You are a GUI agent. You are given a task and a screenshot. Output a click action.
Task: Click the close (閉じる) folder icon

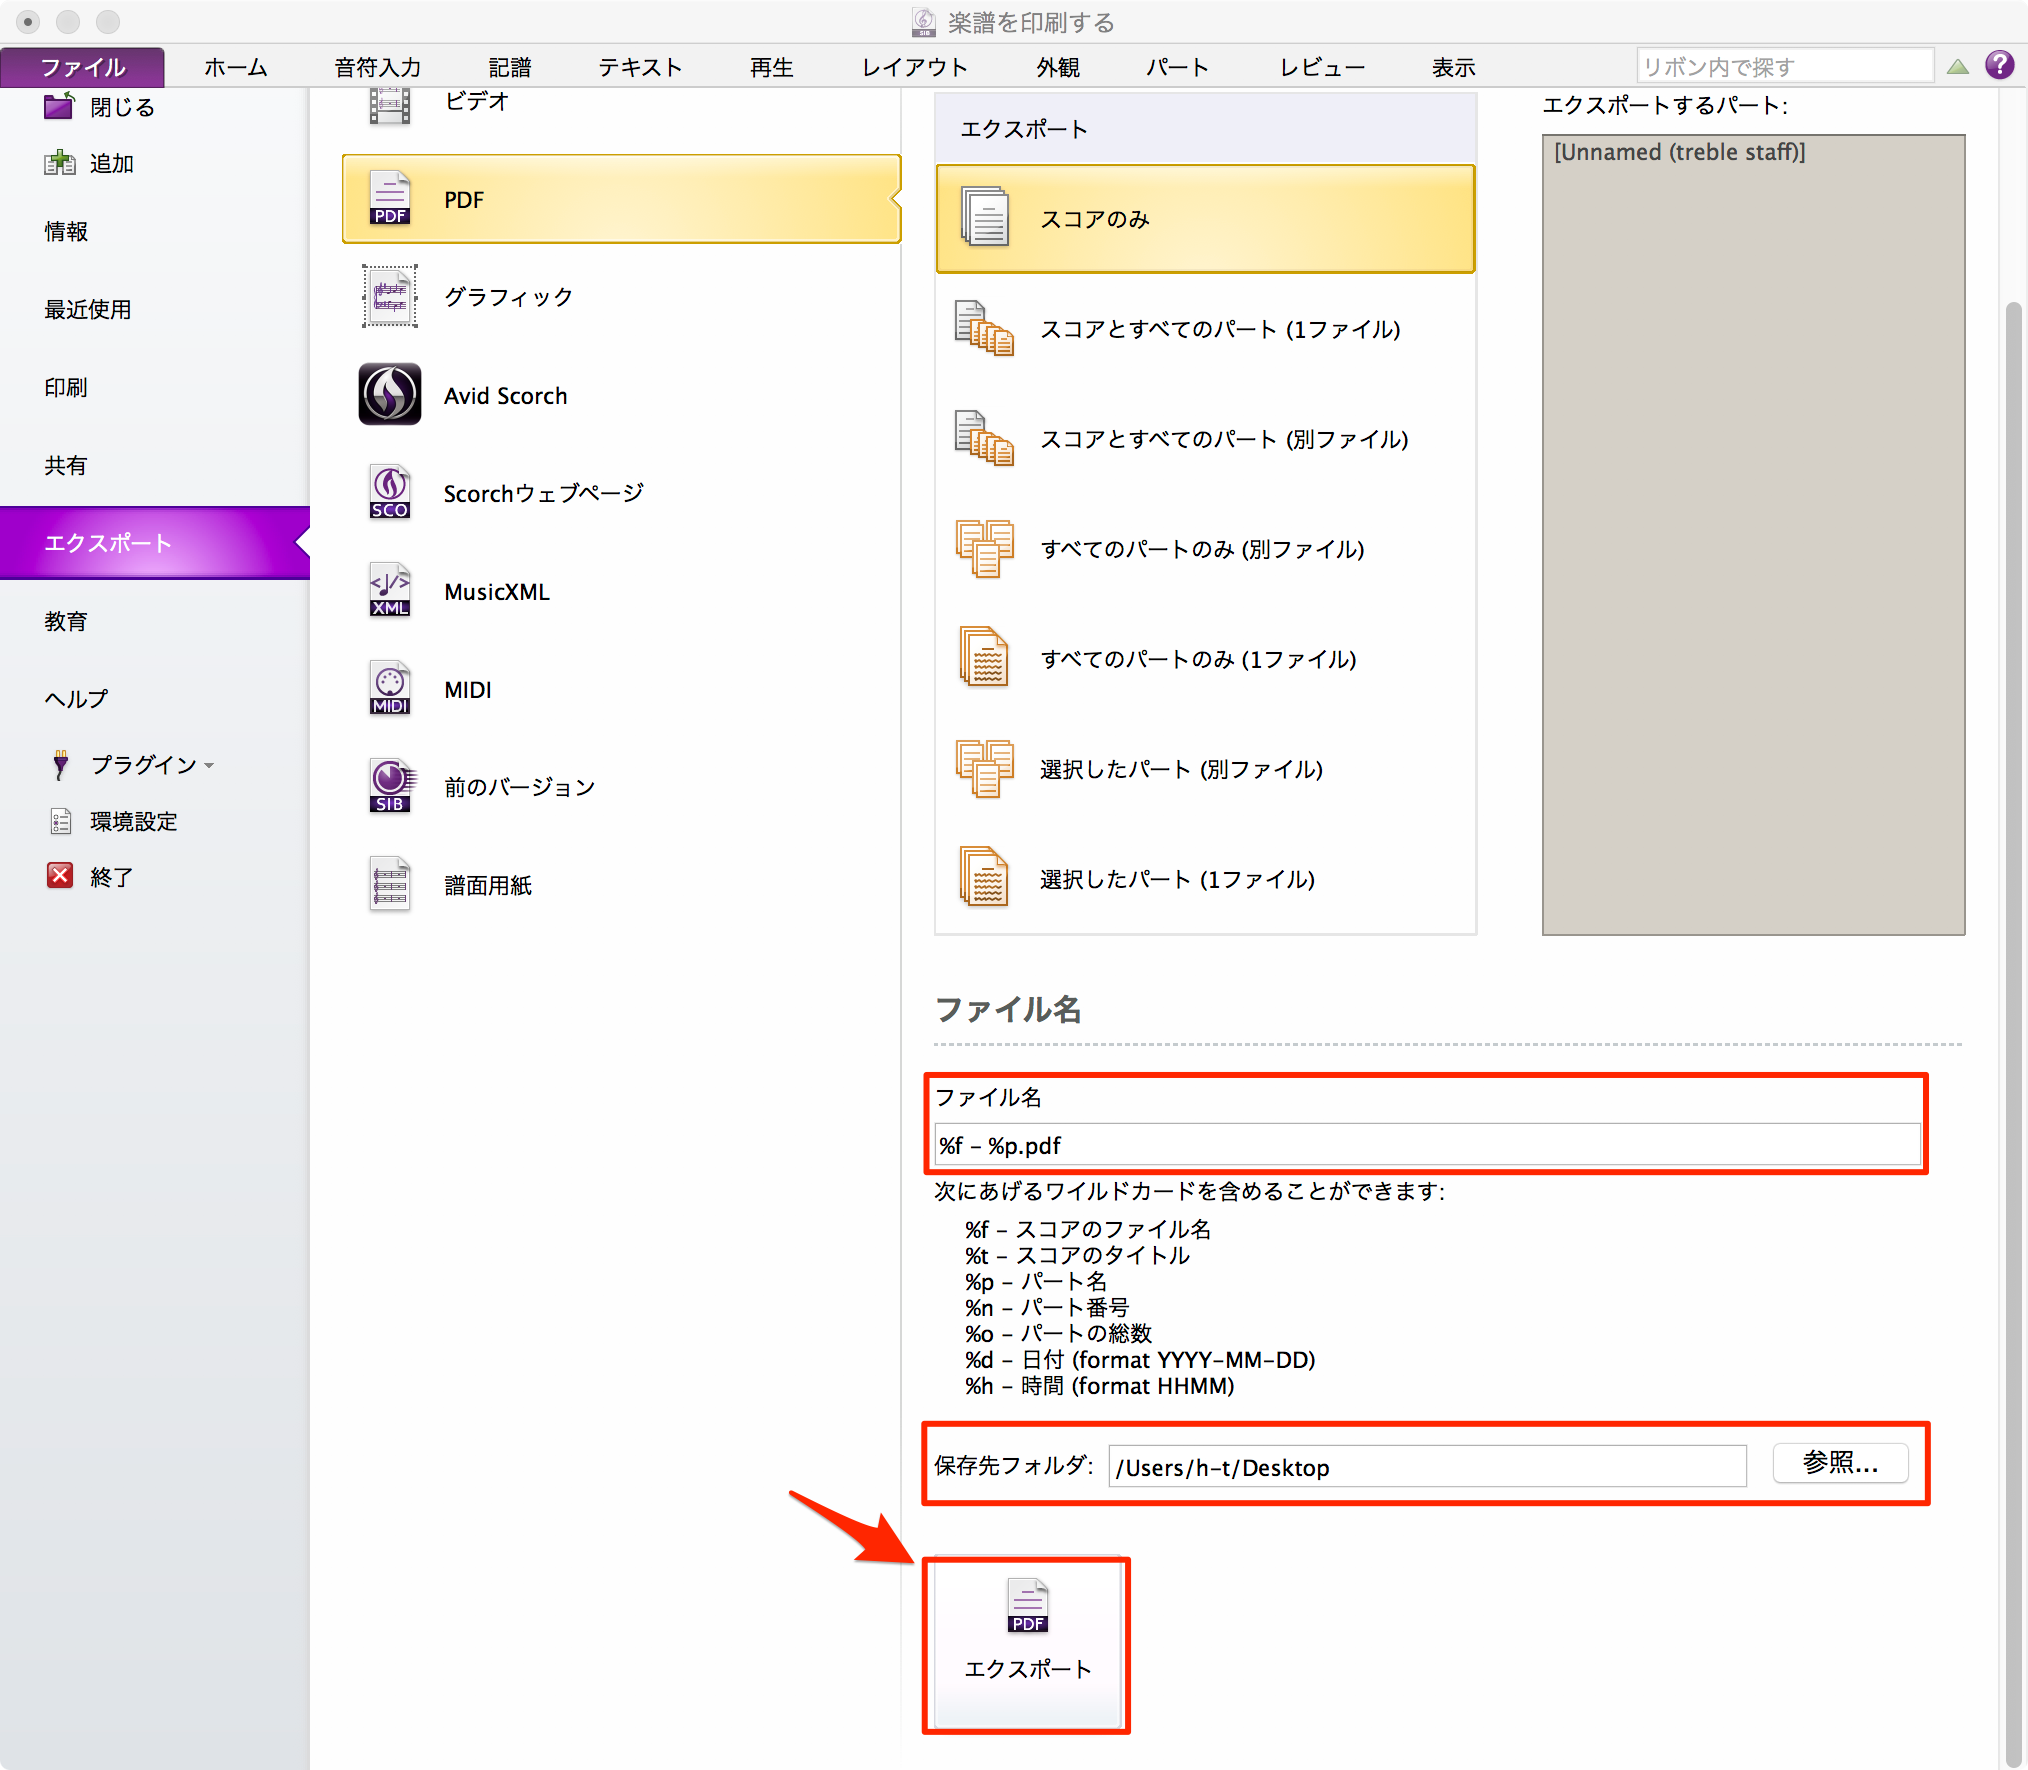click(60, 106)
